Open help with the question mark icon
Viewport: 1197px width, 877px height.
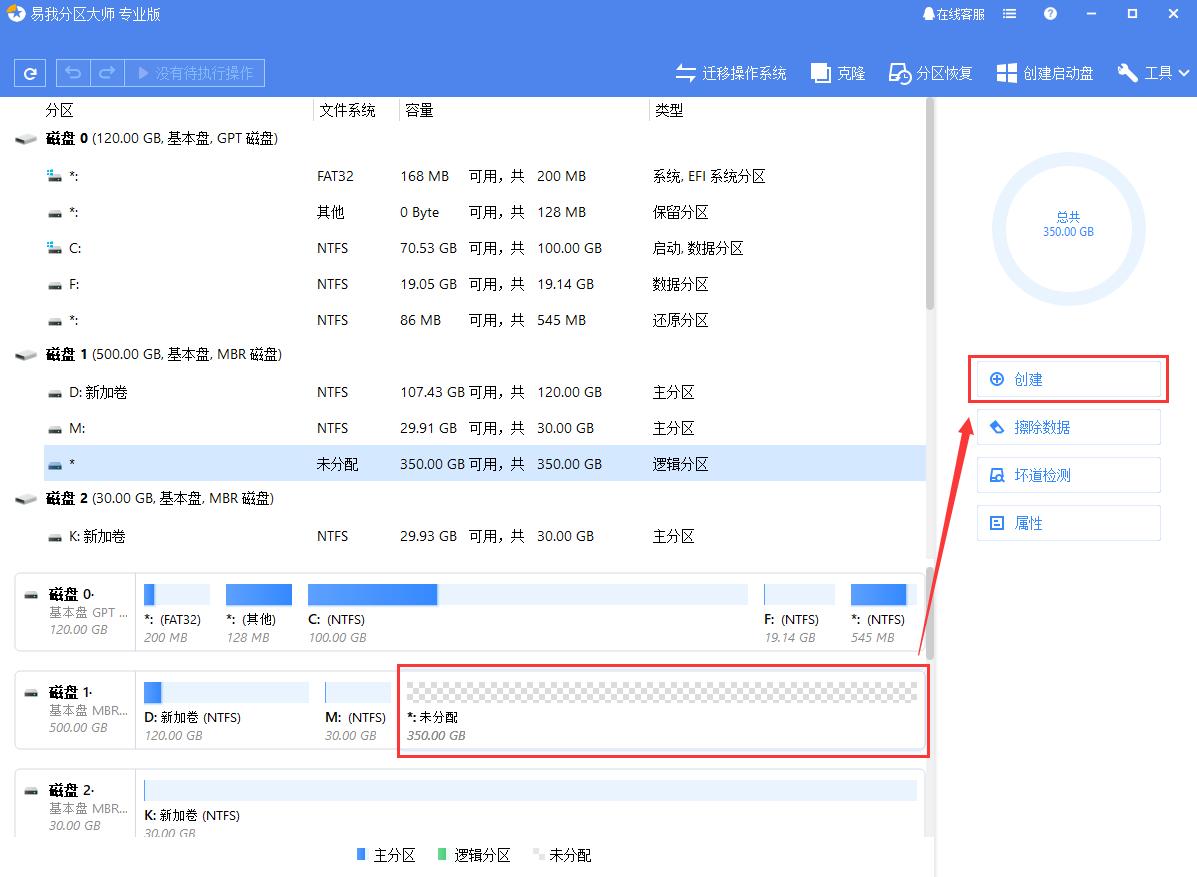(x=1049, y=13)
